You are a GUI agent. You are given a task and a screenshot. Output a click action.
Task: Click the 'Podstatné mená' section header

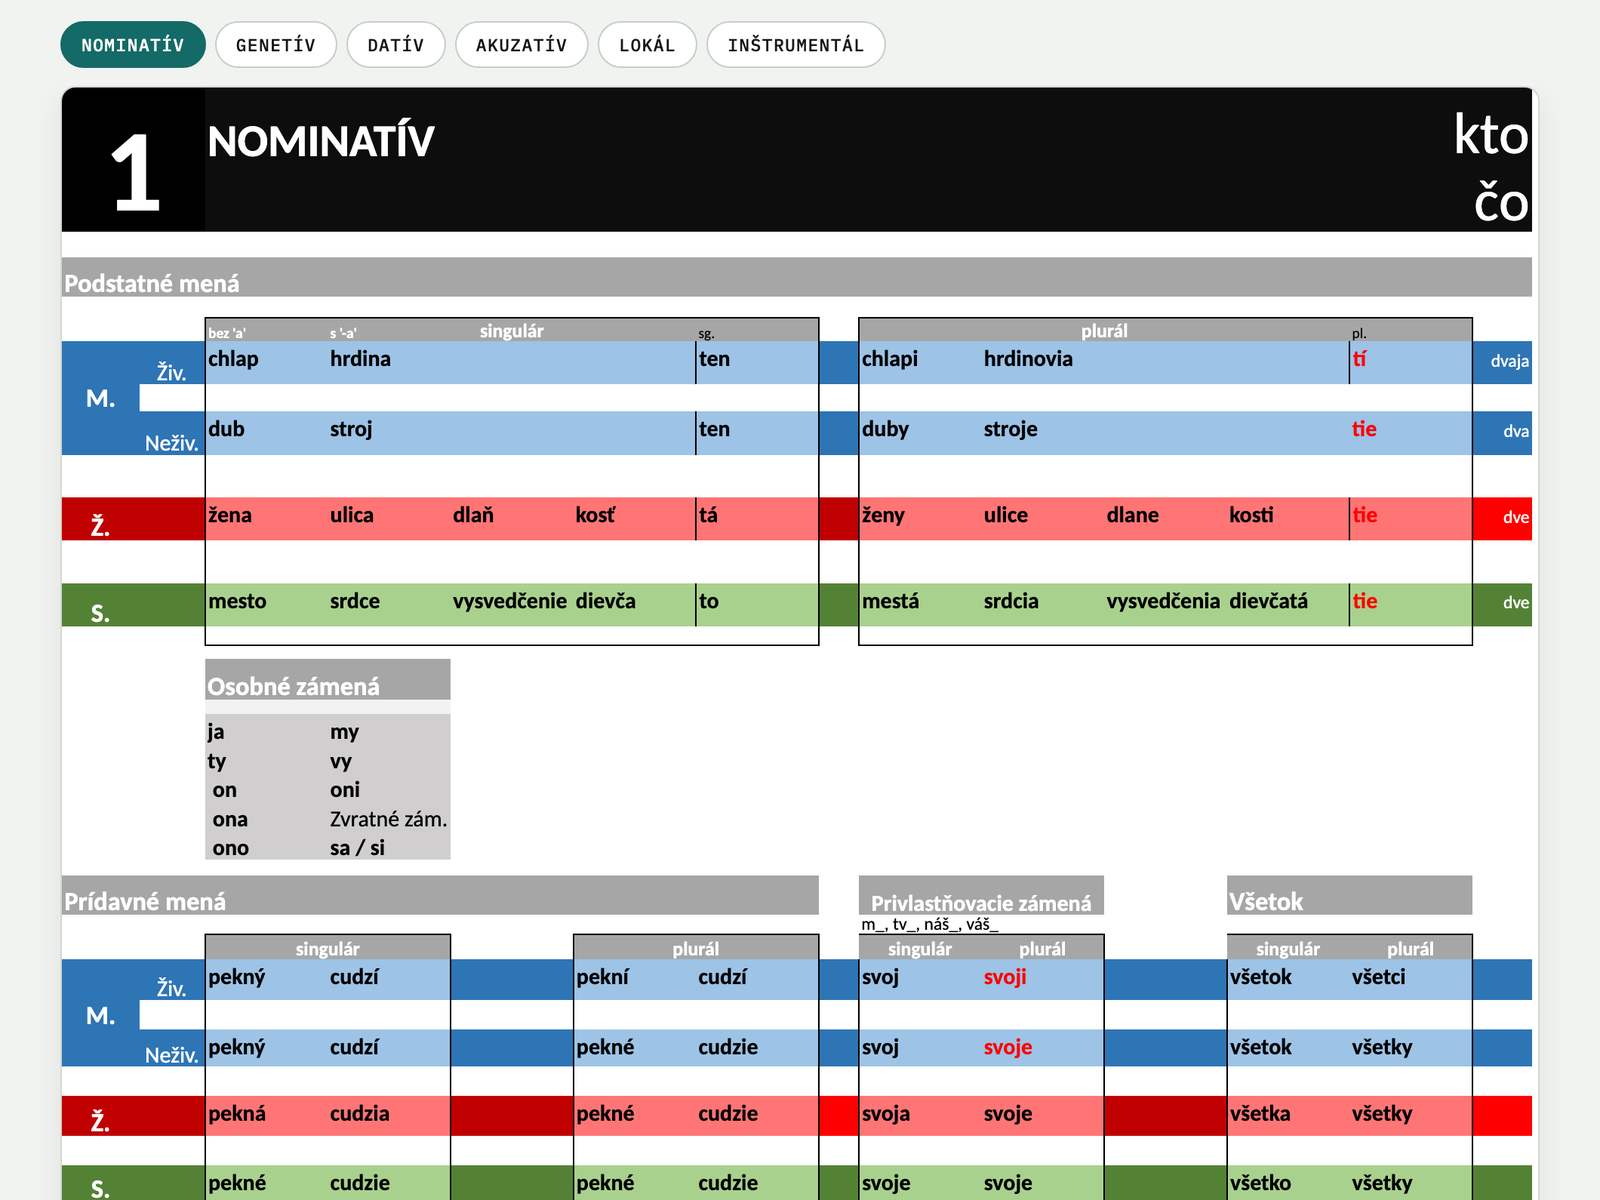pyautogui.click(x=797, y=277)
